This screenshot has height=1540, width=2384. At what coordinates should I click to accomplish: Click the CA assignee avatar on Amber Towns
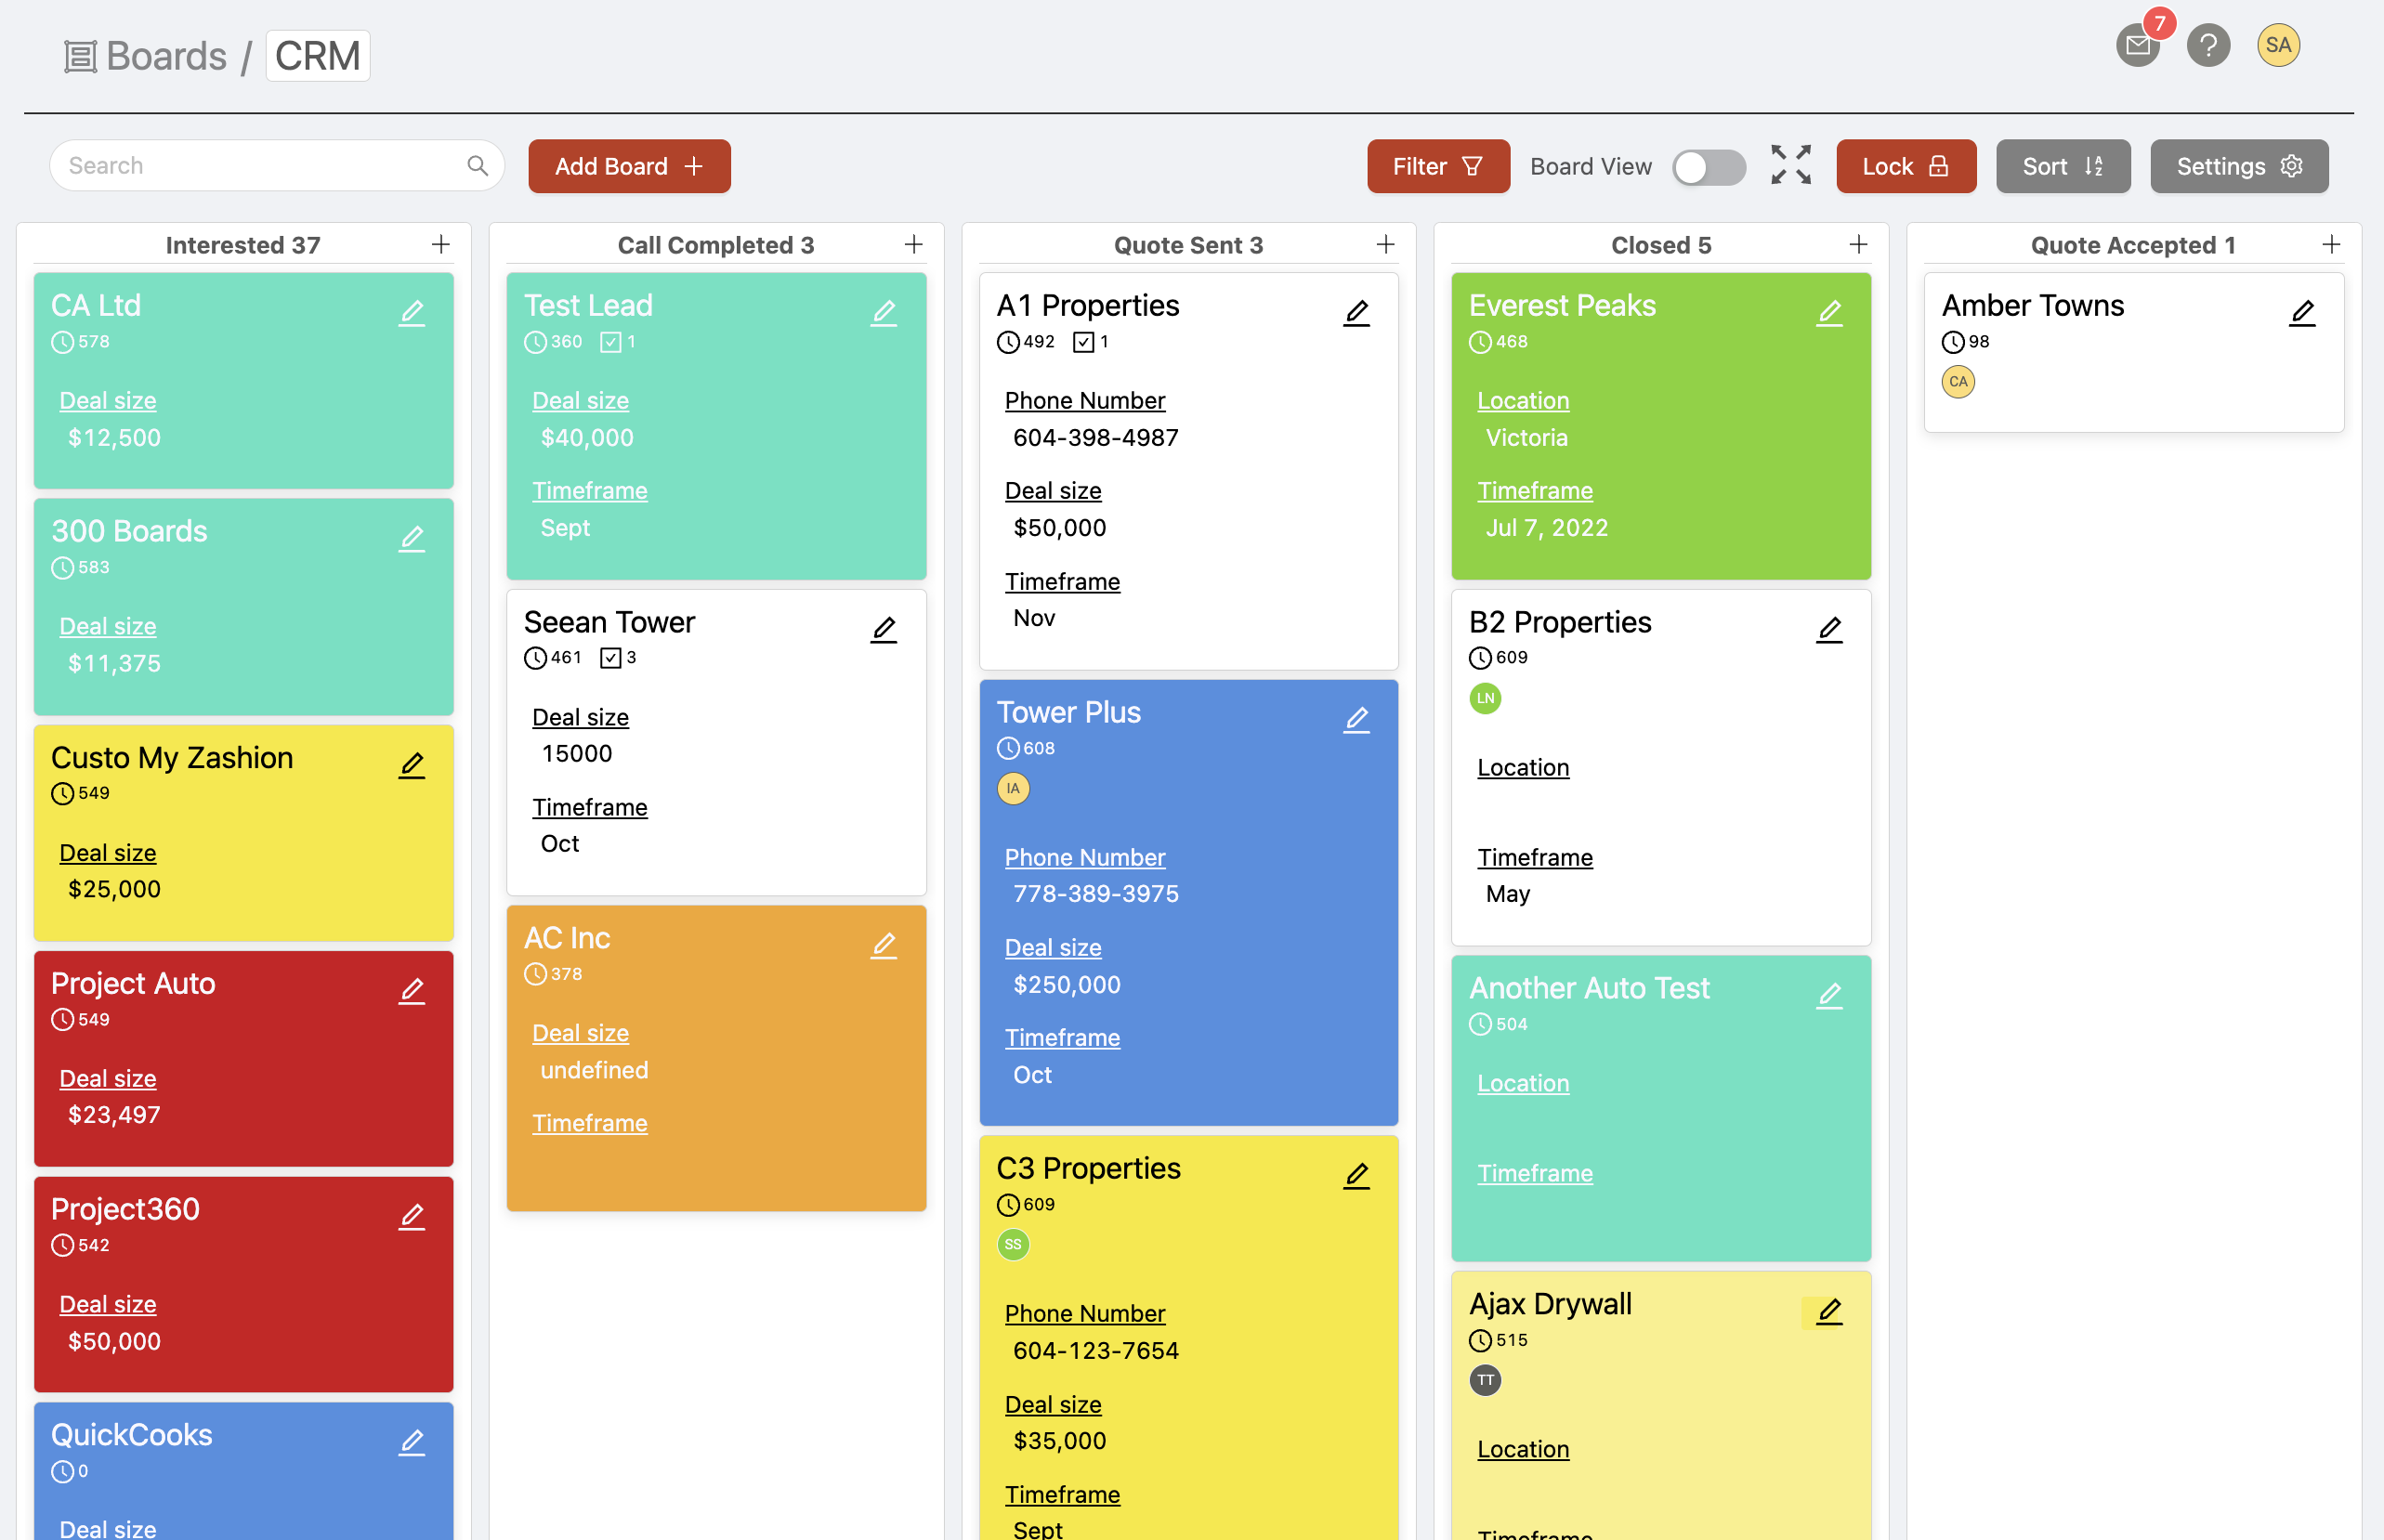tap(1958, 382)
